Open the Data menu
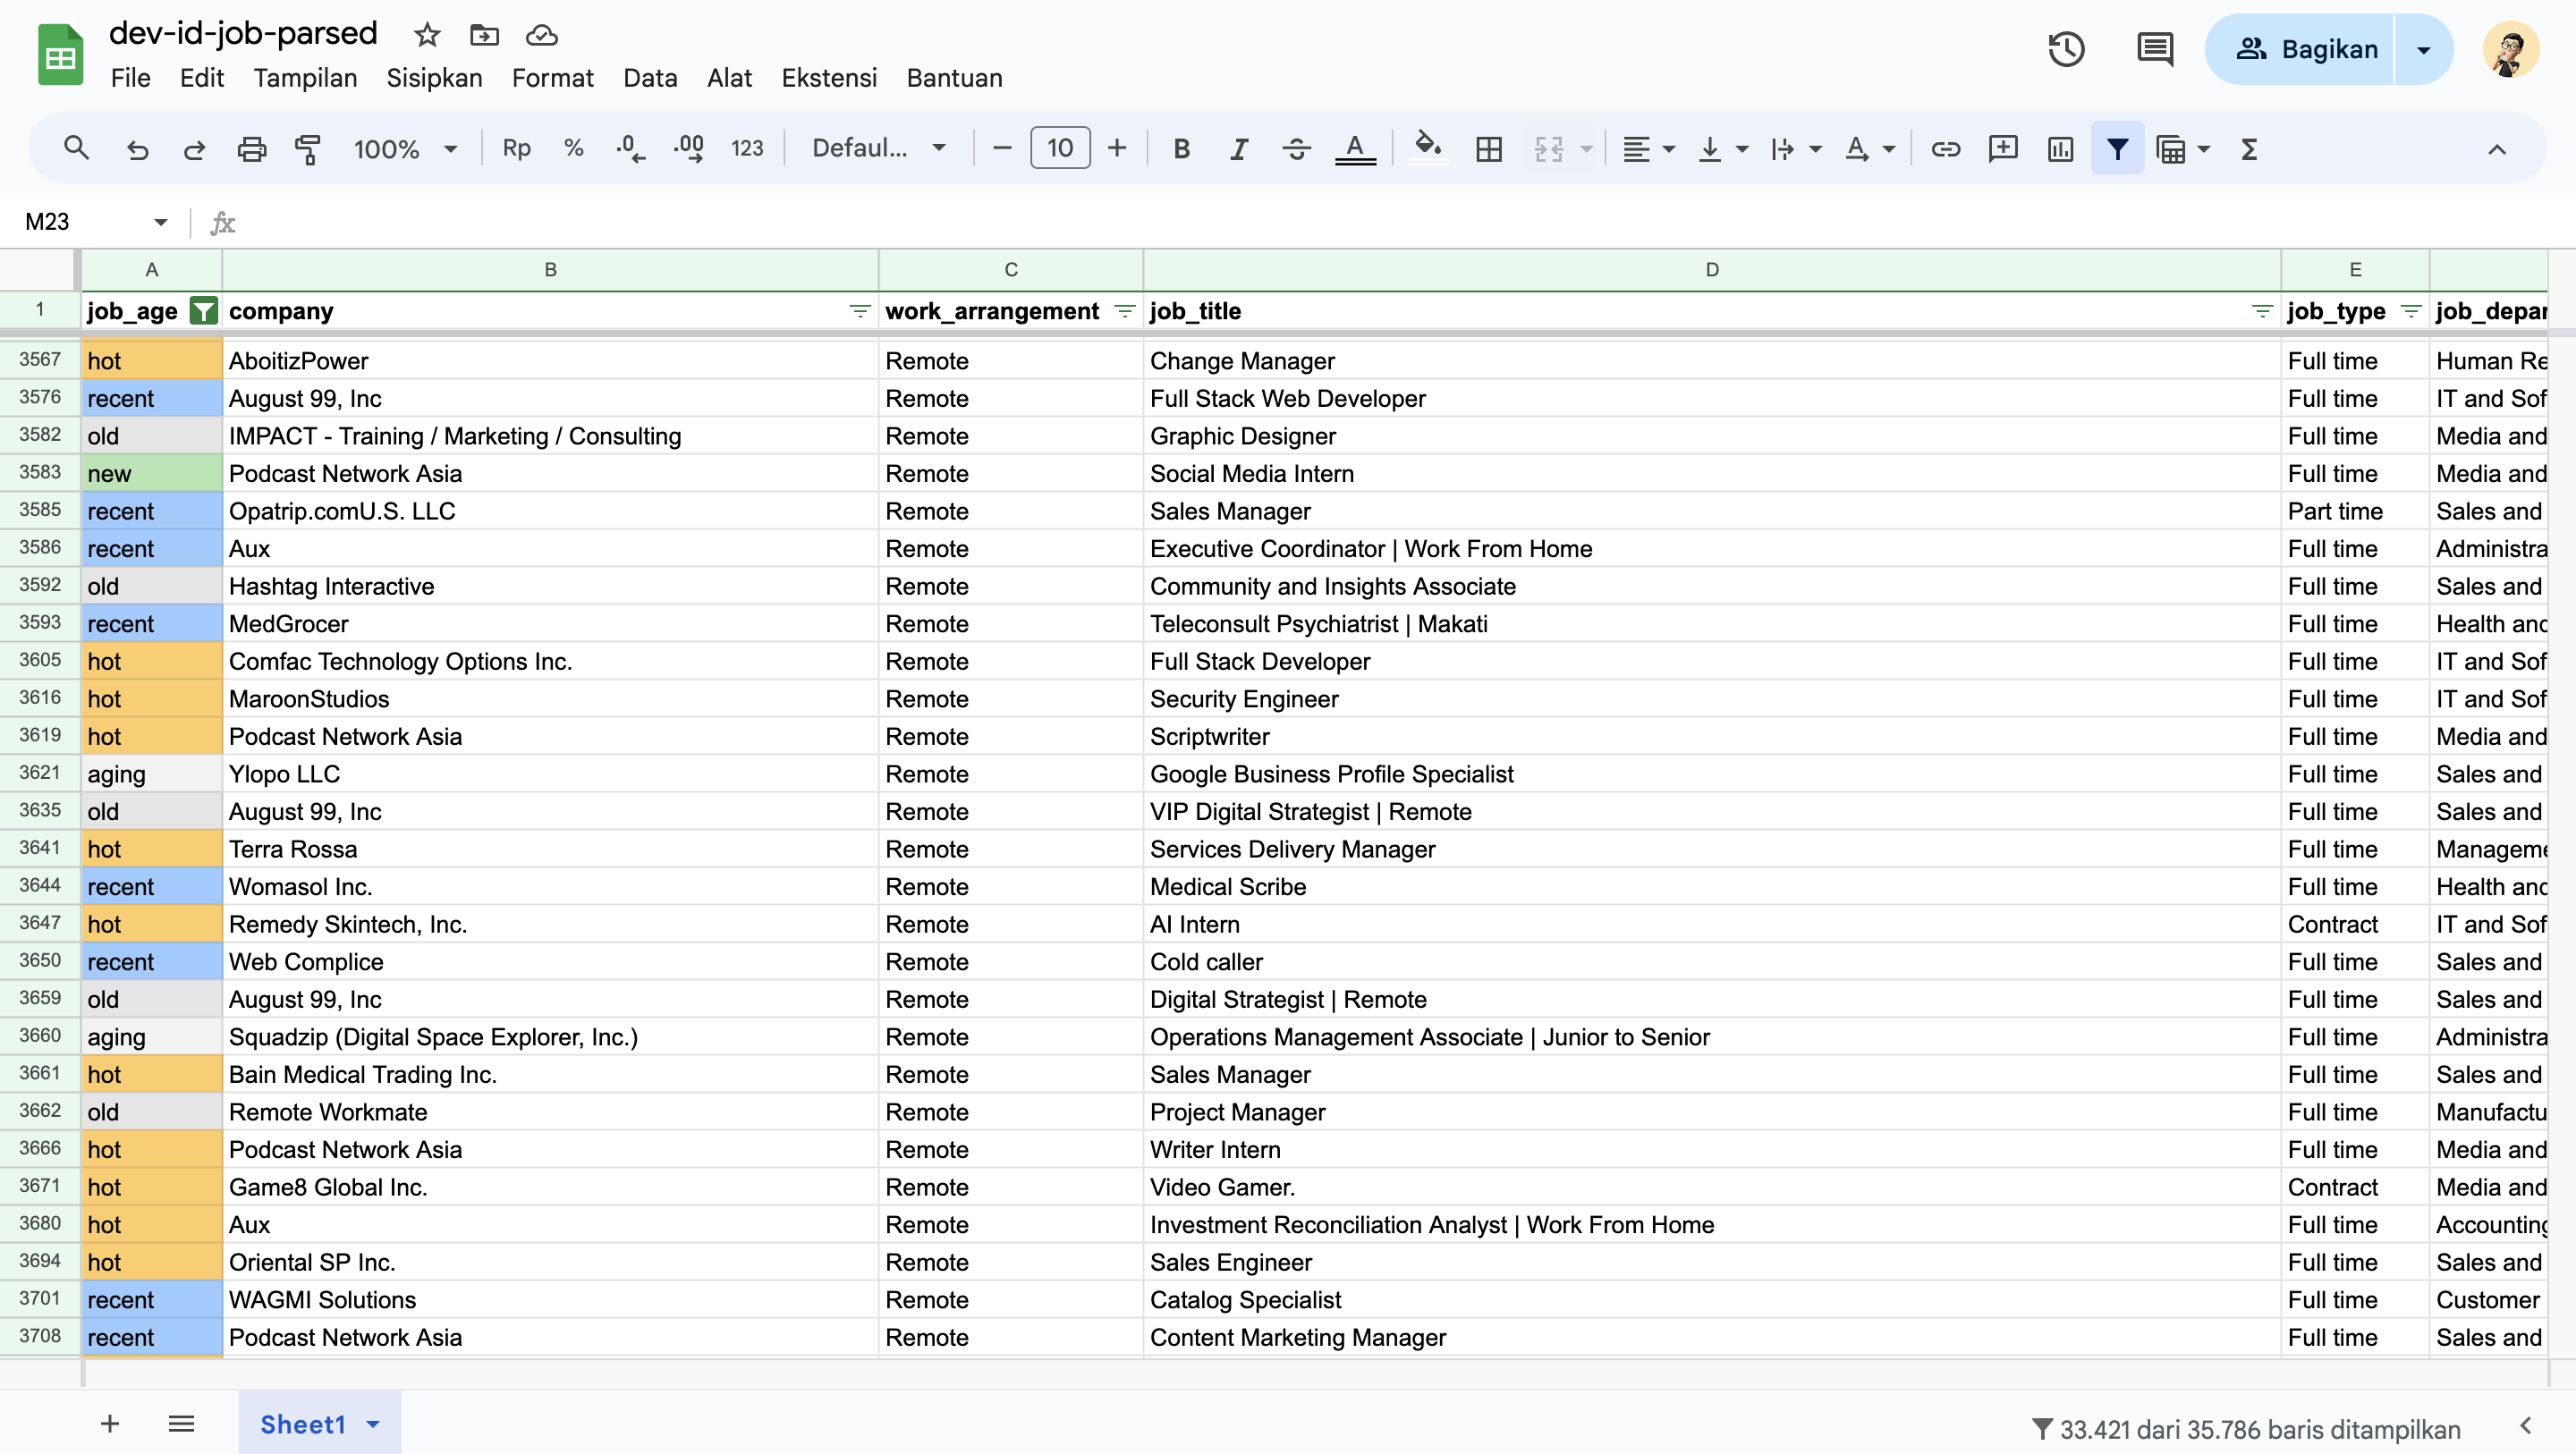This screenshot has height=1454, width=2576. 650,78
